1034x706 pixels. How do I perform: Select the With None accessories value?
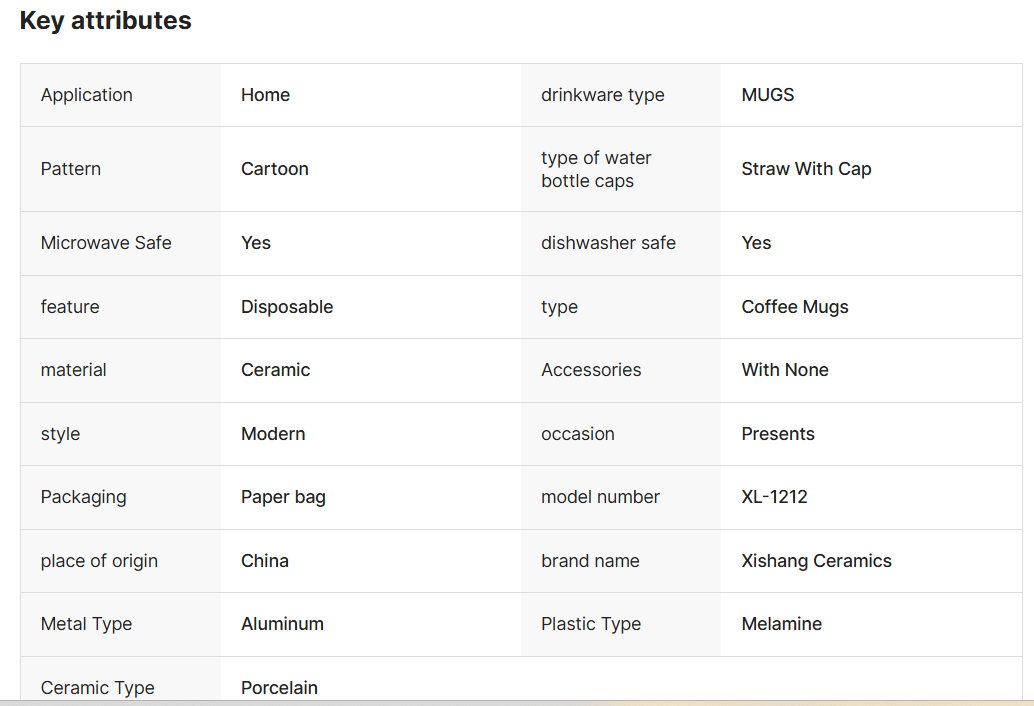point(785,370)
